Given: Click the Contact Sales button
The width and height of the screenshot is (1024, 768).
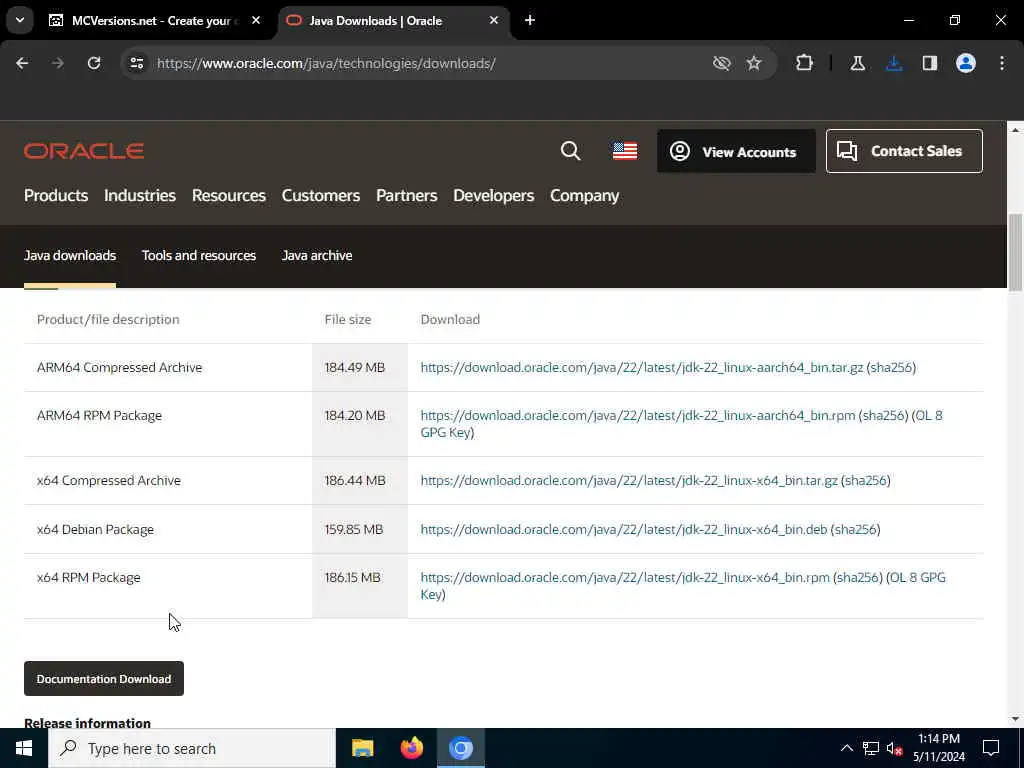Looking at the screenshot, I should click(904, 151).
